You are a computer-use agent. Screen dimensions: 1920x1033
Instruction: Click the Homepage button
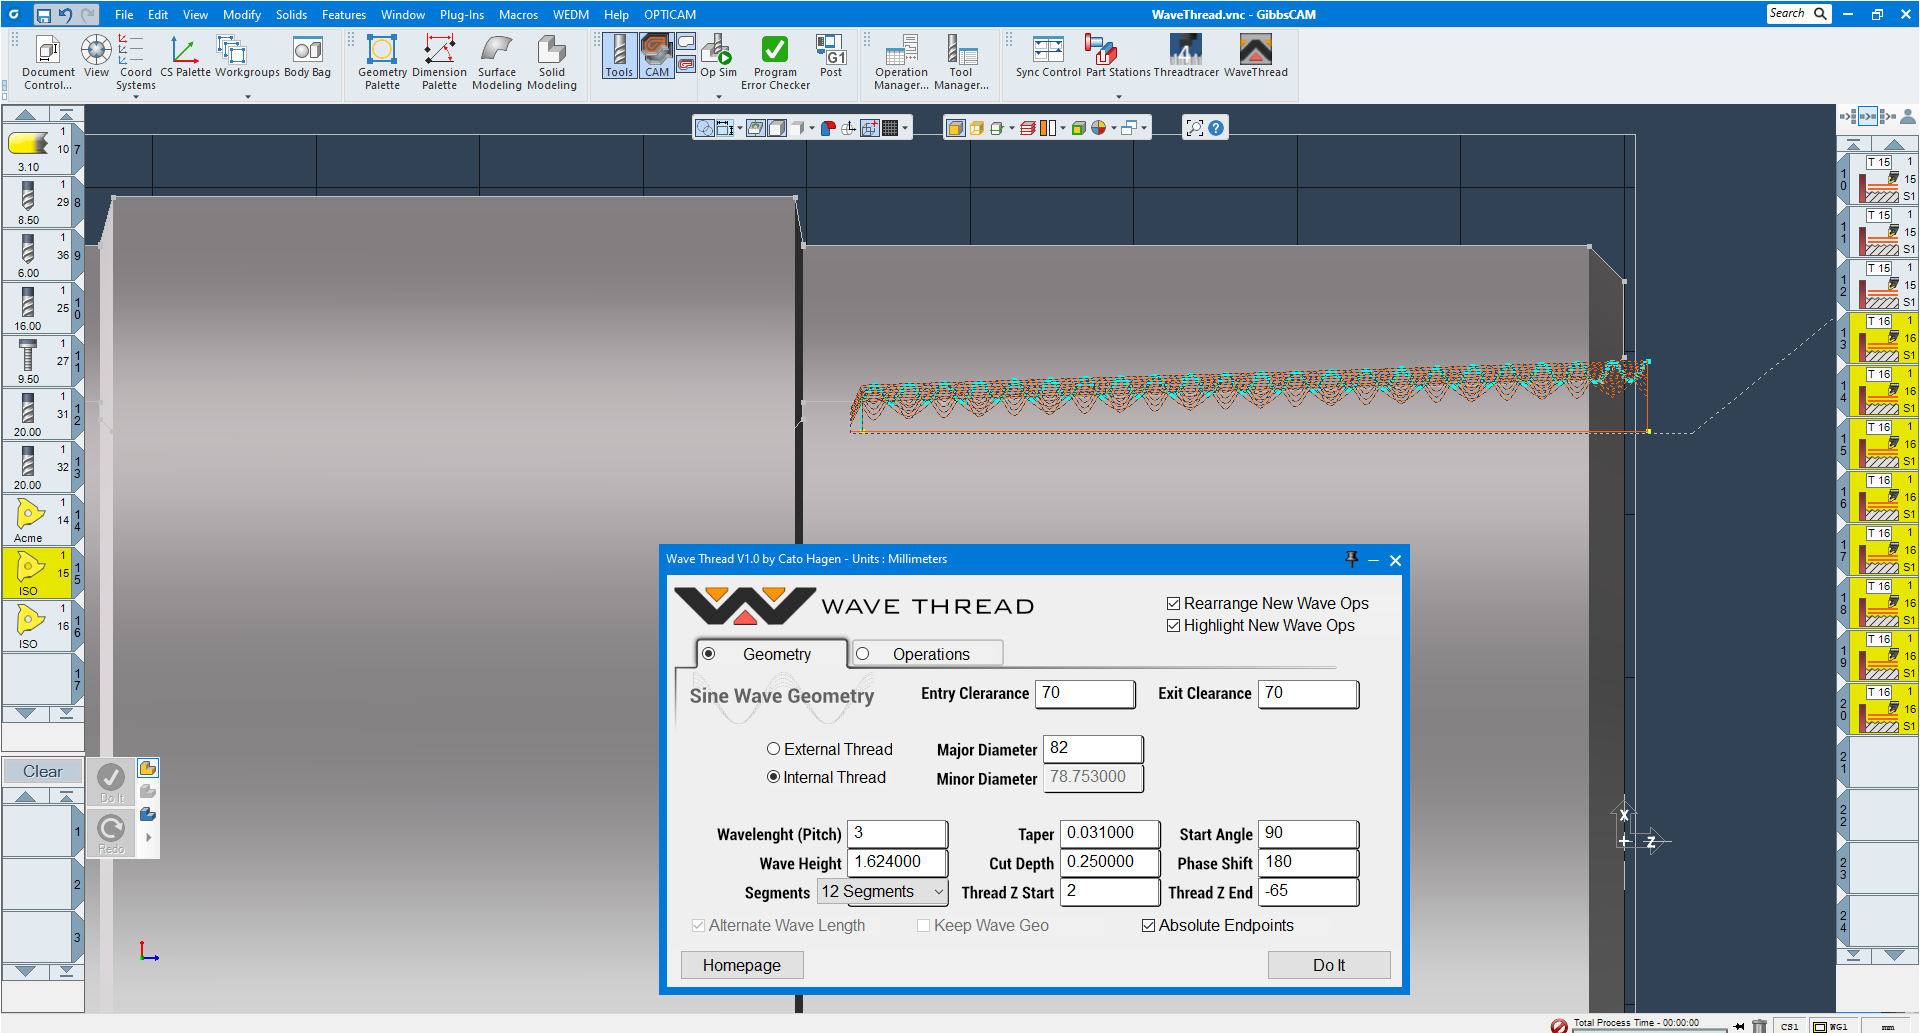[741, 965]
